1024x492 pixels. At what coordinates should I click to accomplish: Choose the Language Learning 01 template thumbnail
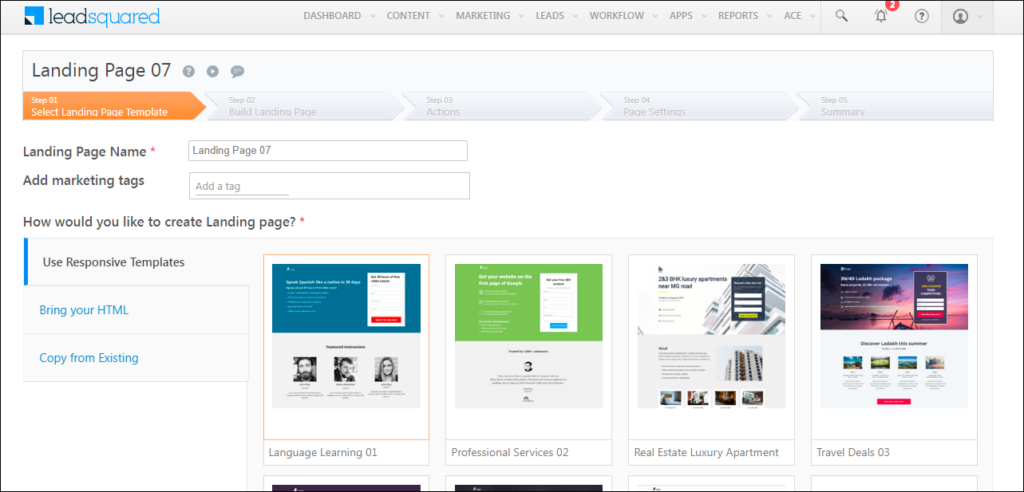pos(346,336)
